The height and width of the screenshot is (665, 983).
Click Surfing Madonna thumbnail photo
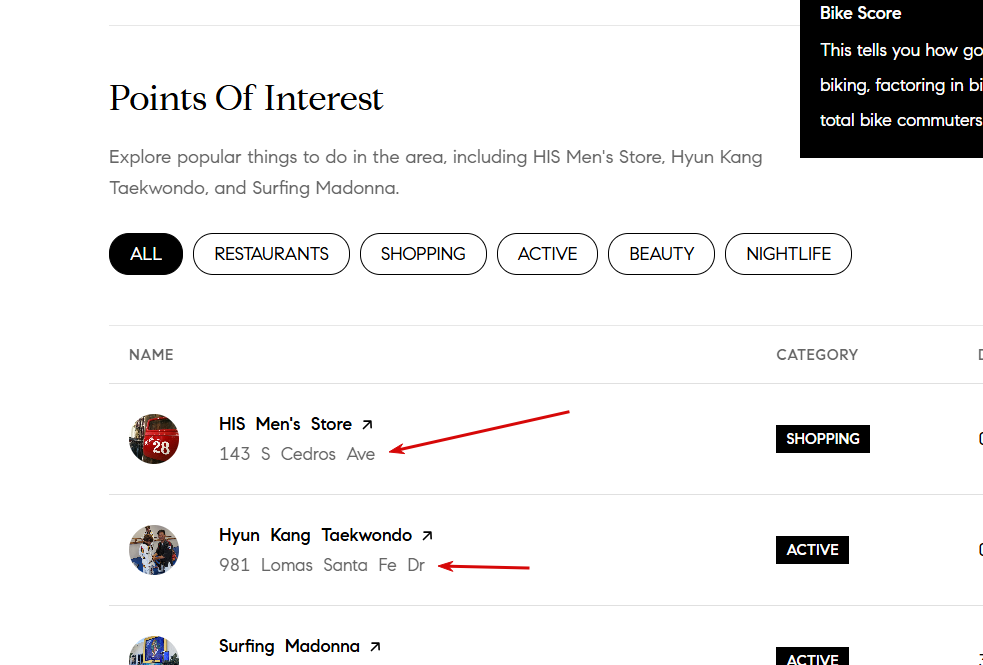[x=154, y=653]
